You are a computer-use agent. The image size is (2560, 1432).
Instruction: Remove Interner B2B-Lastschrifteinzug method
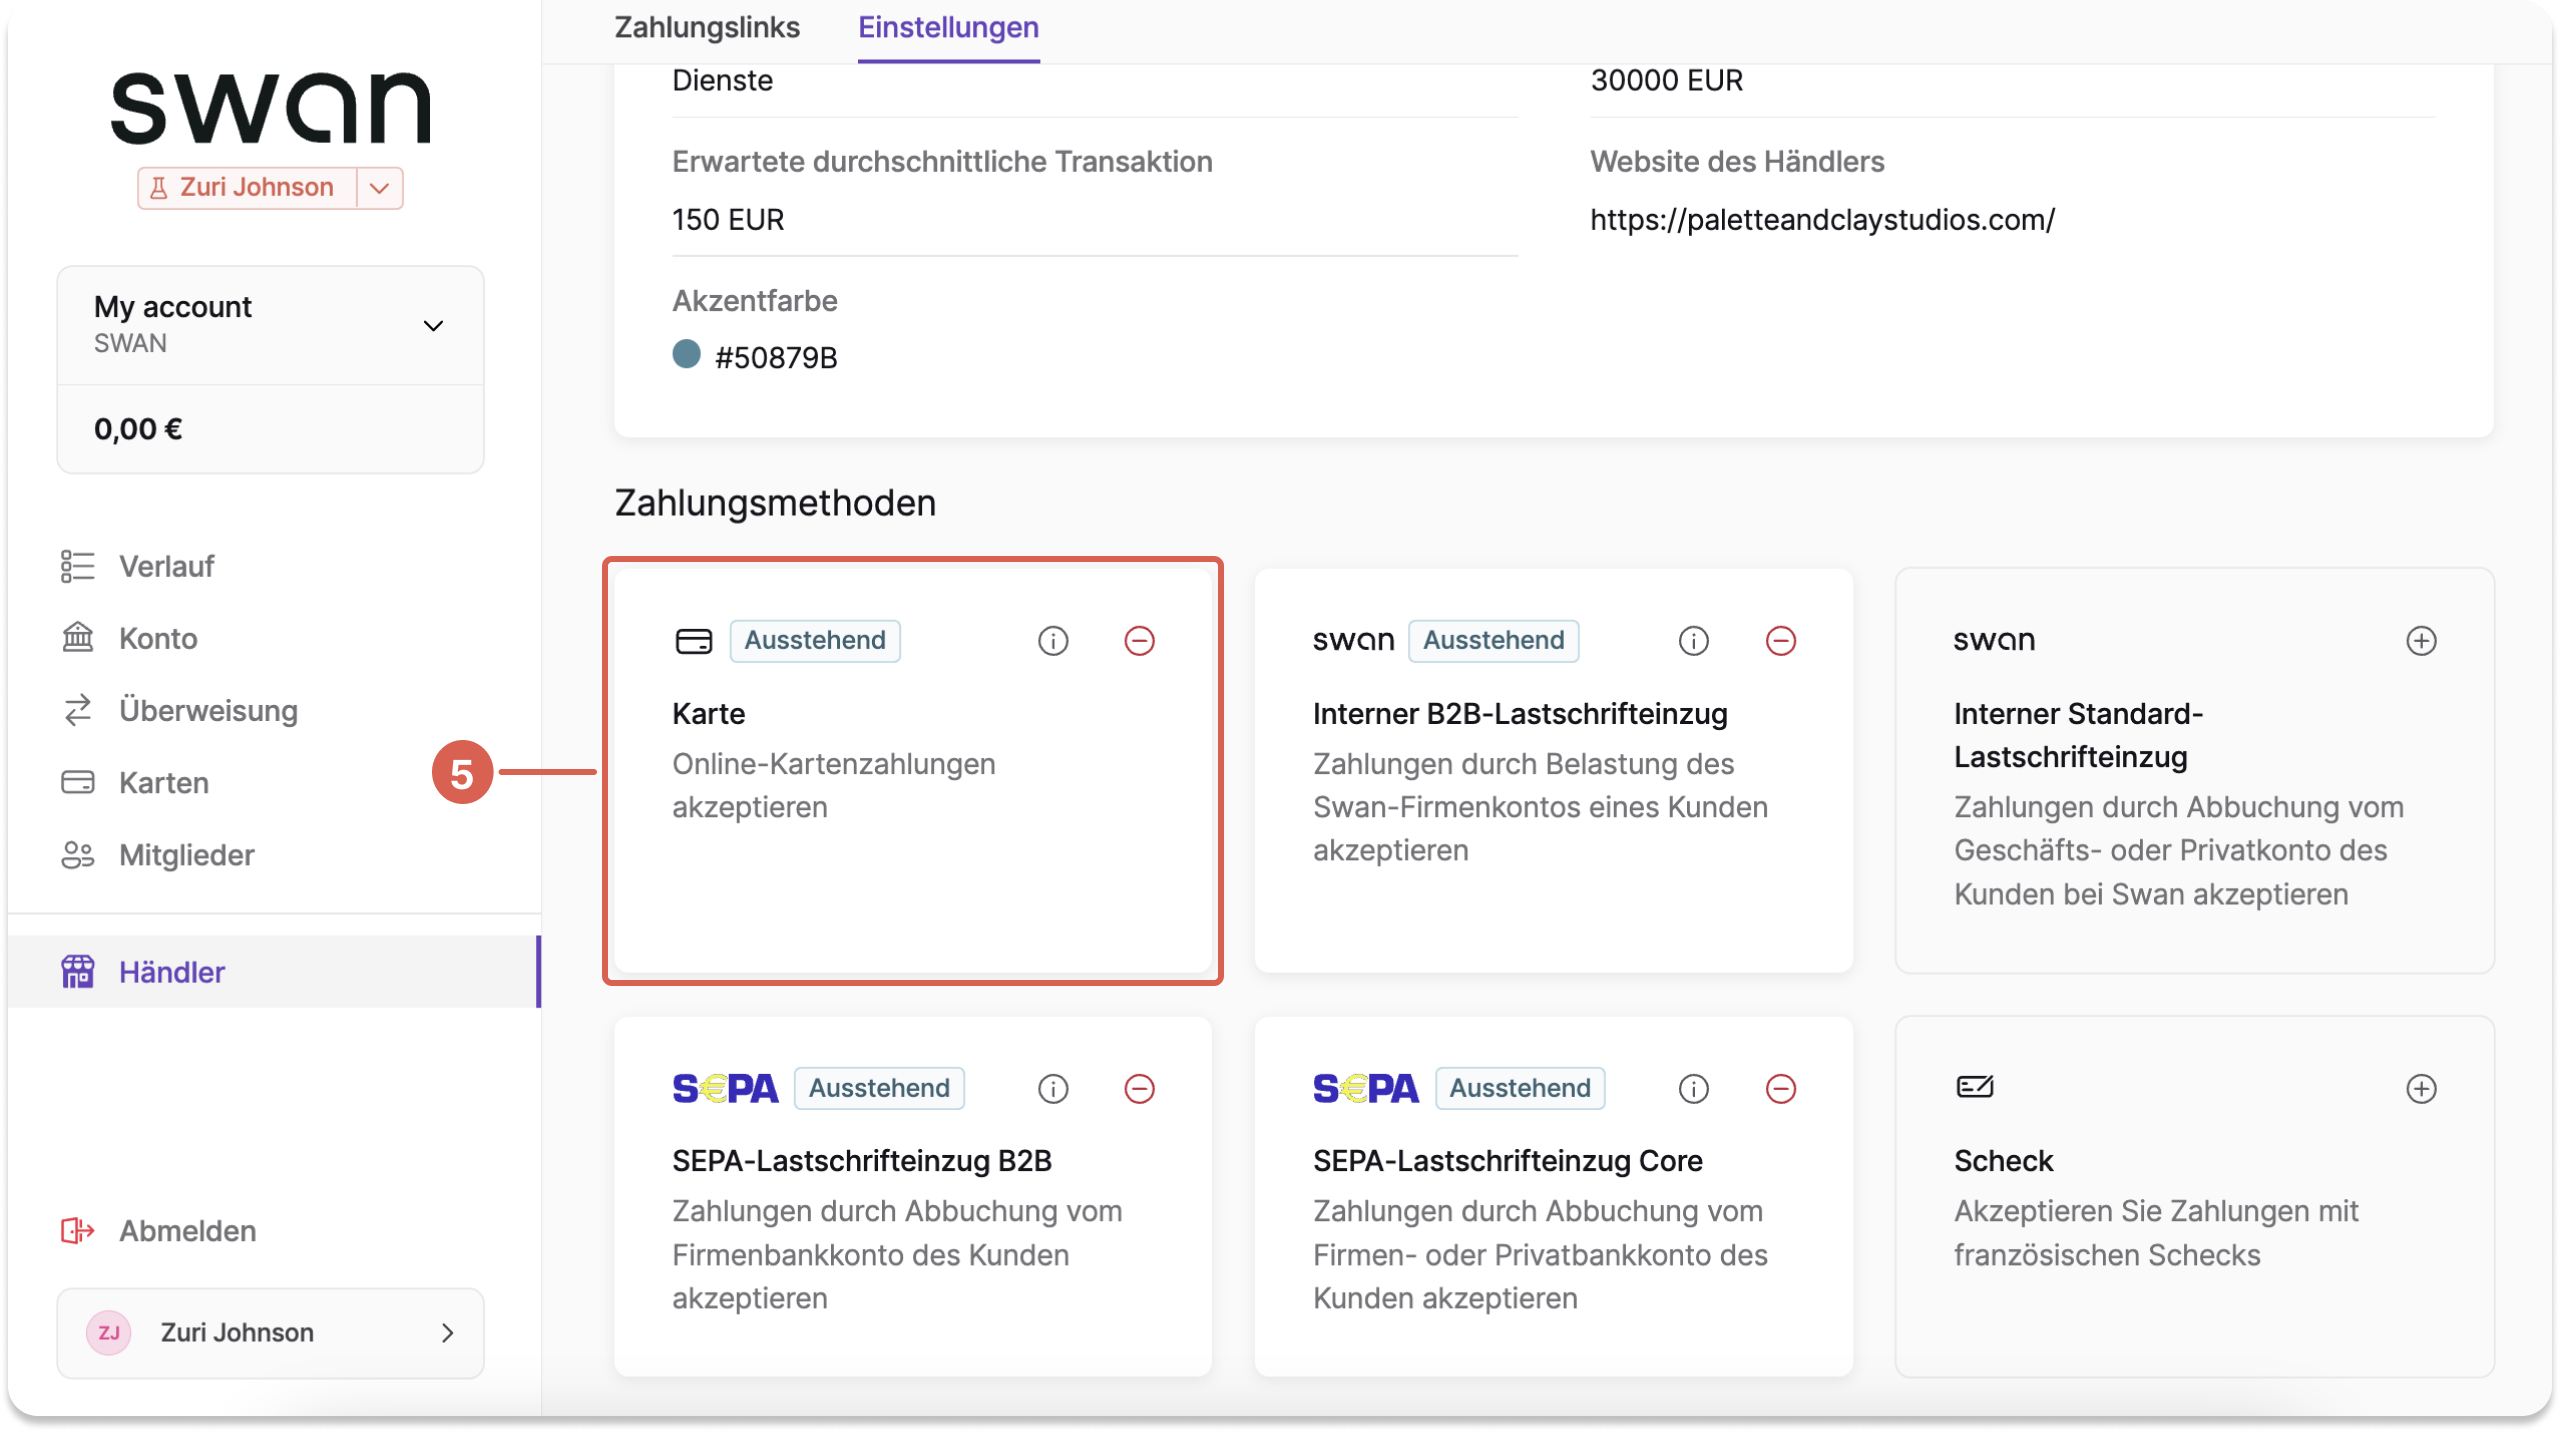(x=1780, y=640)
